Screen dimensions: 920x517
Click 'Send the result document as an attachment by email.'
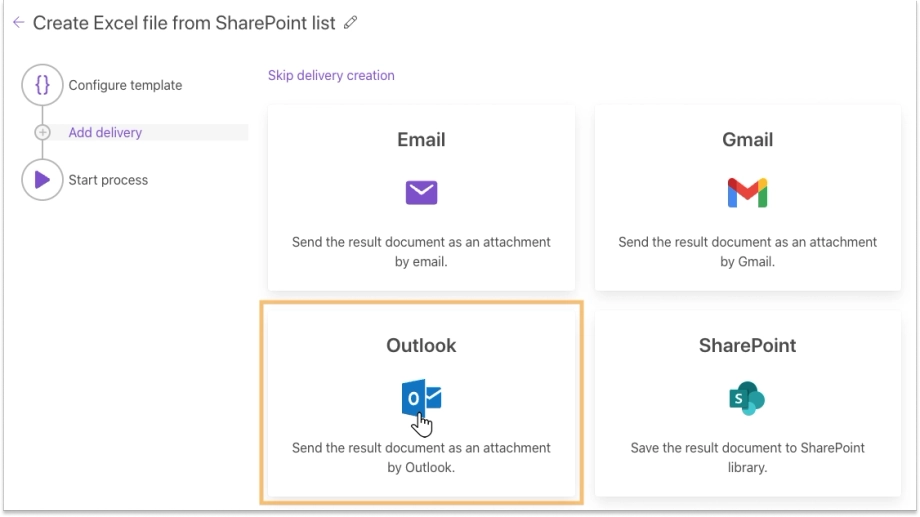(x=421, y=252)
